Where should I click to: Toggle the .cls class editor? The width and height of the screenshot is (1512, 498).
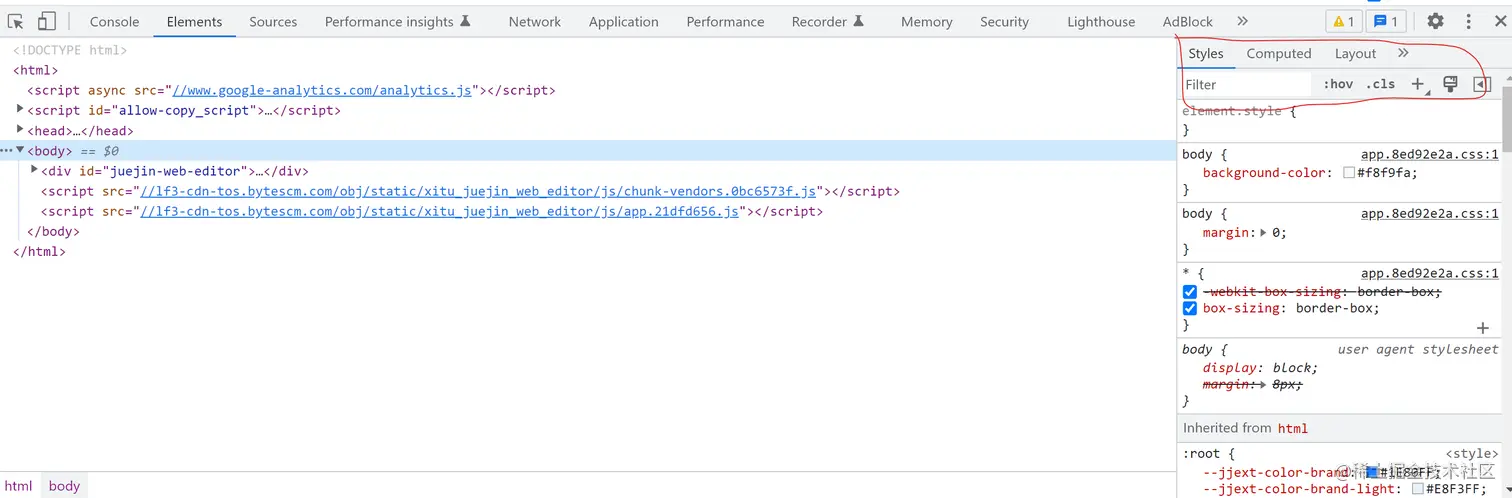click(x=1381, y=84)
